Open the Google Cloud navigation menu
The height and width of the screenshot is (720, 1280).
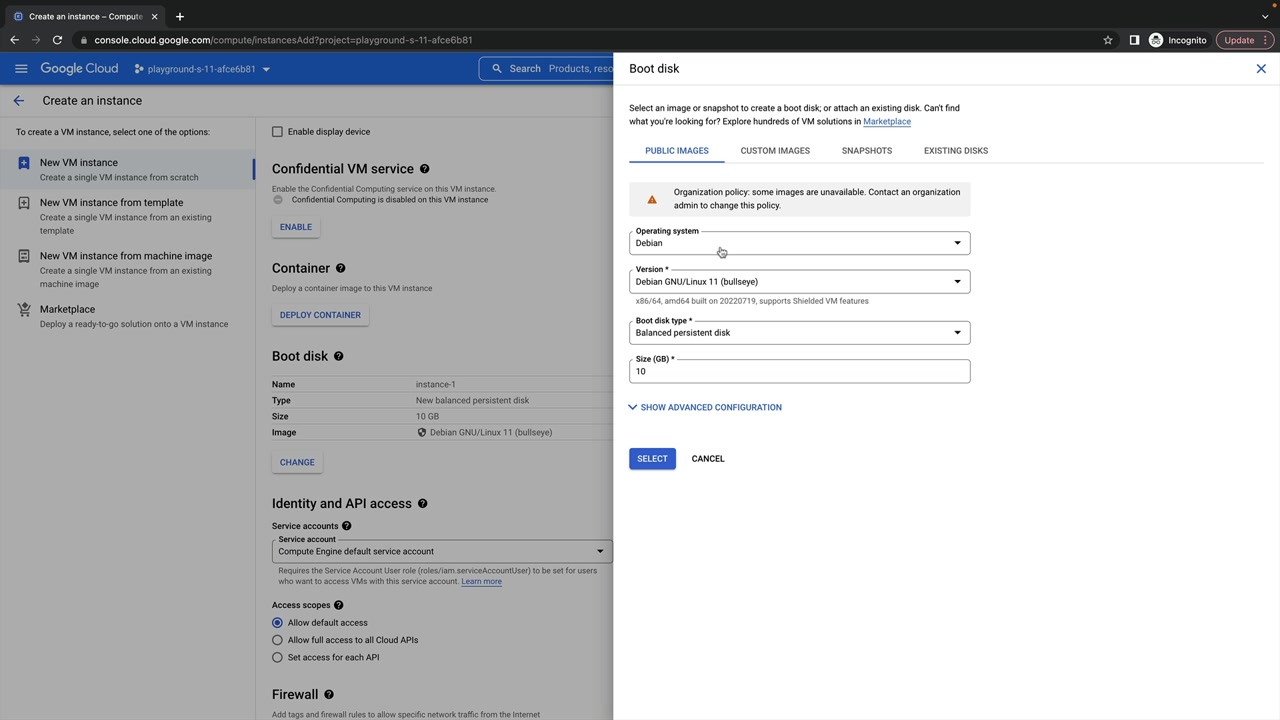coord(21,69)
